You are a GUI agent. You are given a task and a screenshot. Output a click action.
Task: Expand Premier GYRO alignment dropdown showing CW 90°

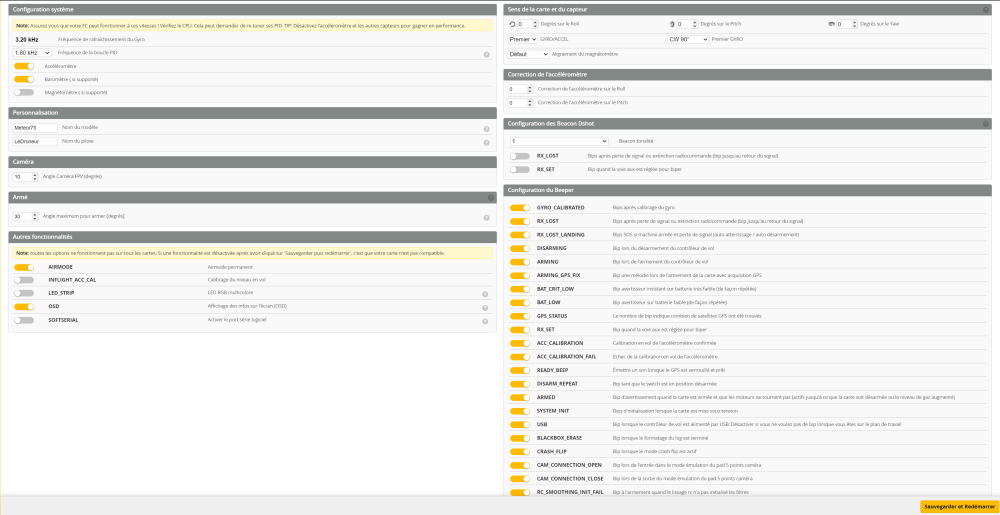687,39
